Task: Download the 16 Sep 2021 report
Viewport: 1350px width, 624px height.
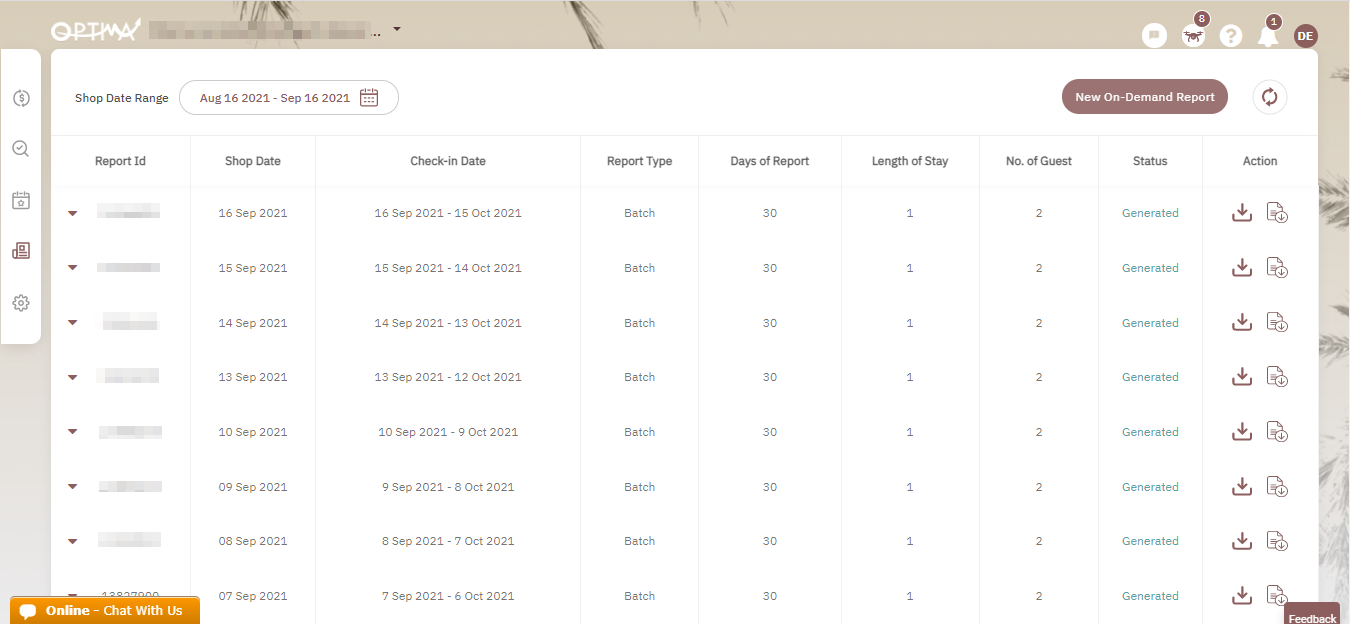Action: click(1242, 213)
